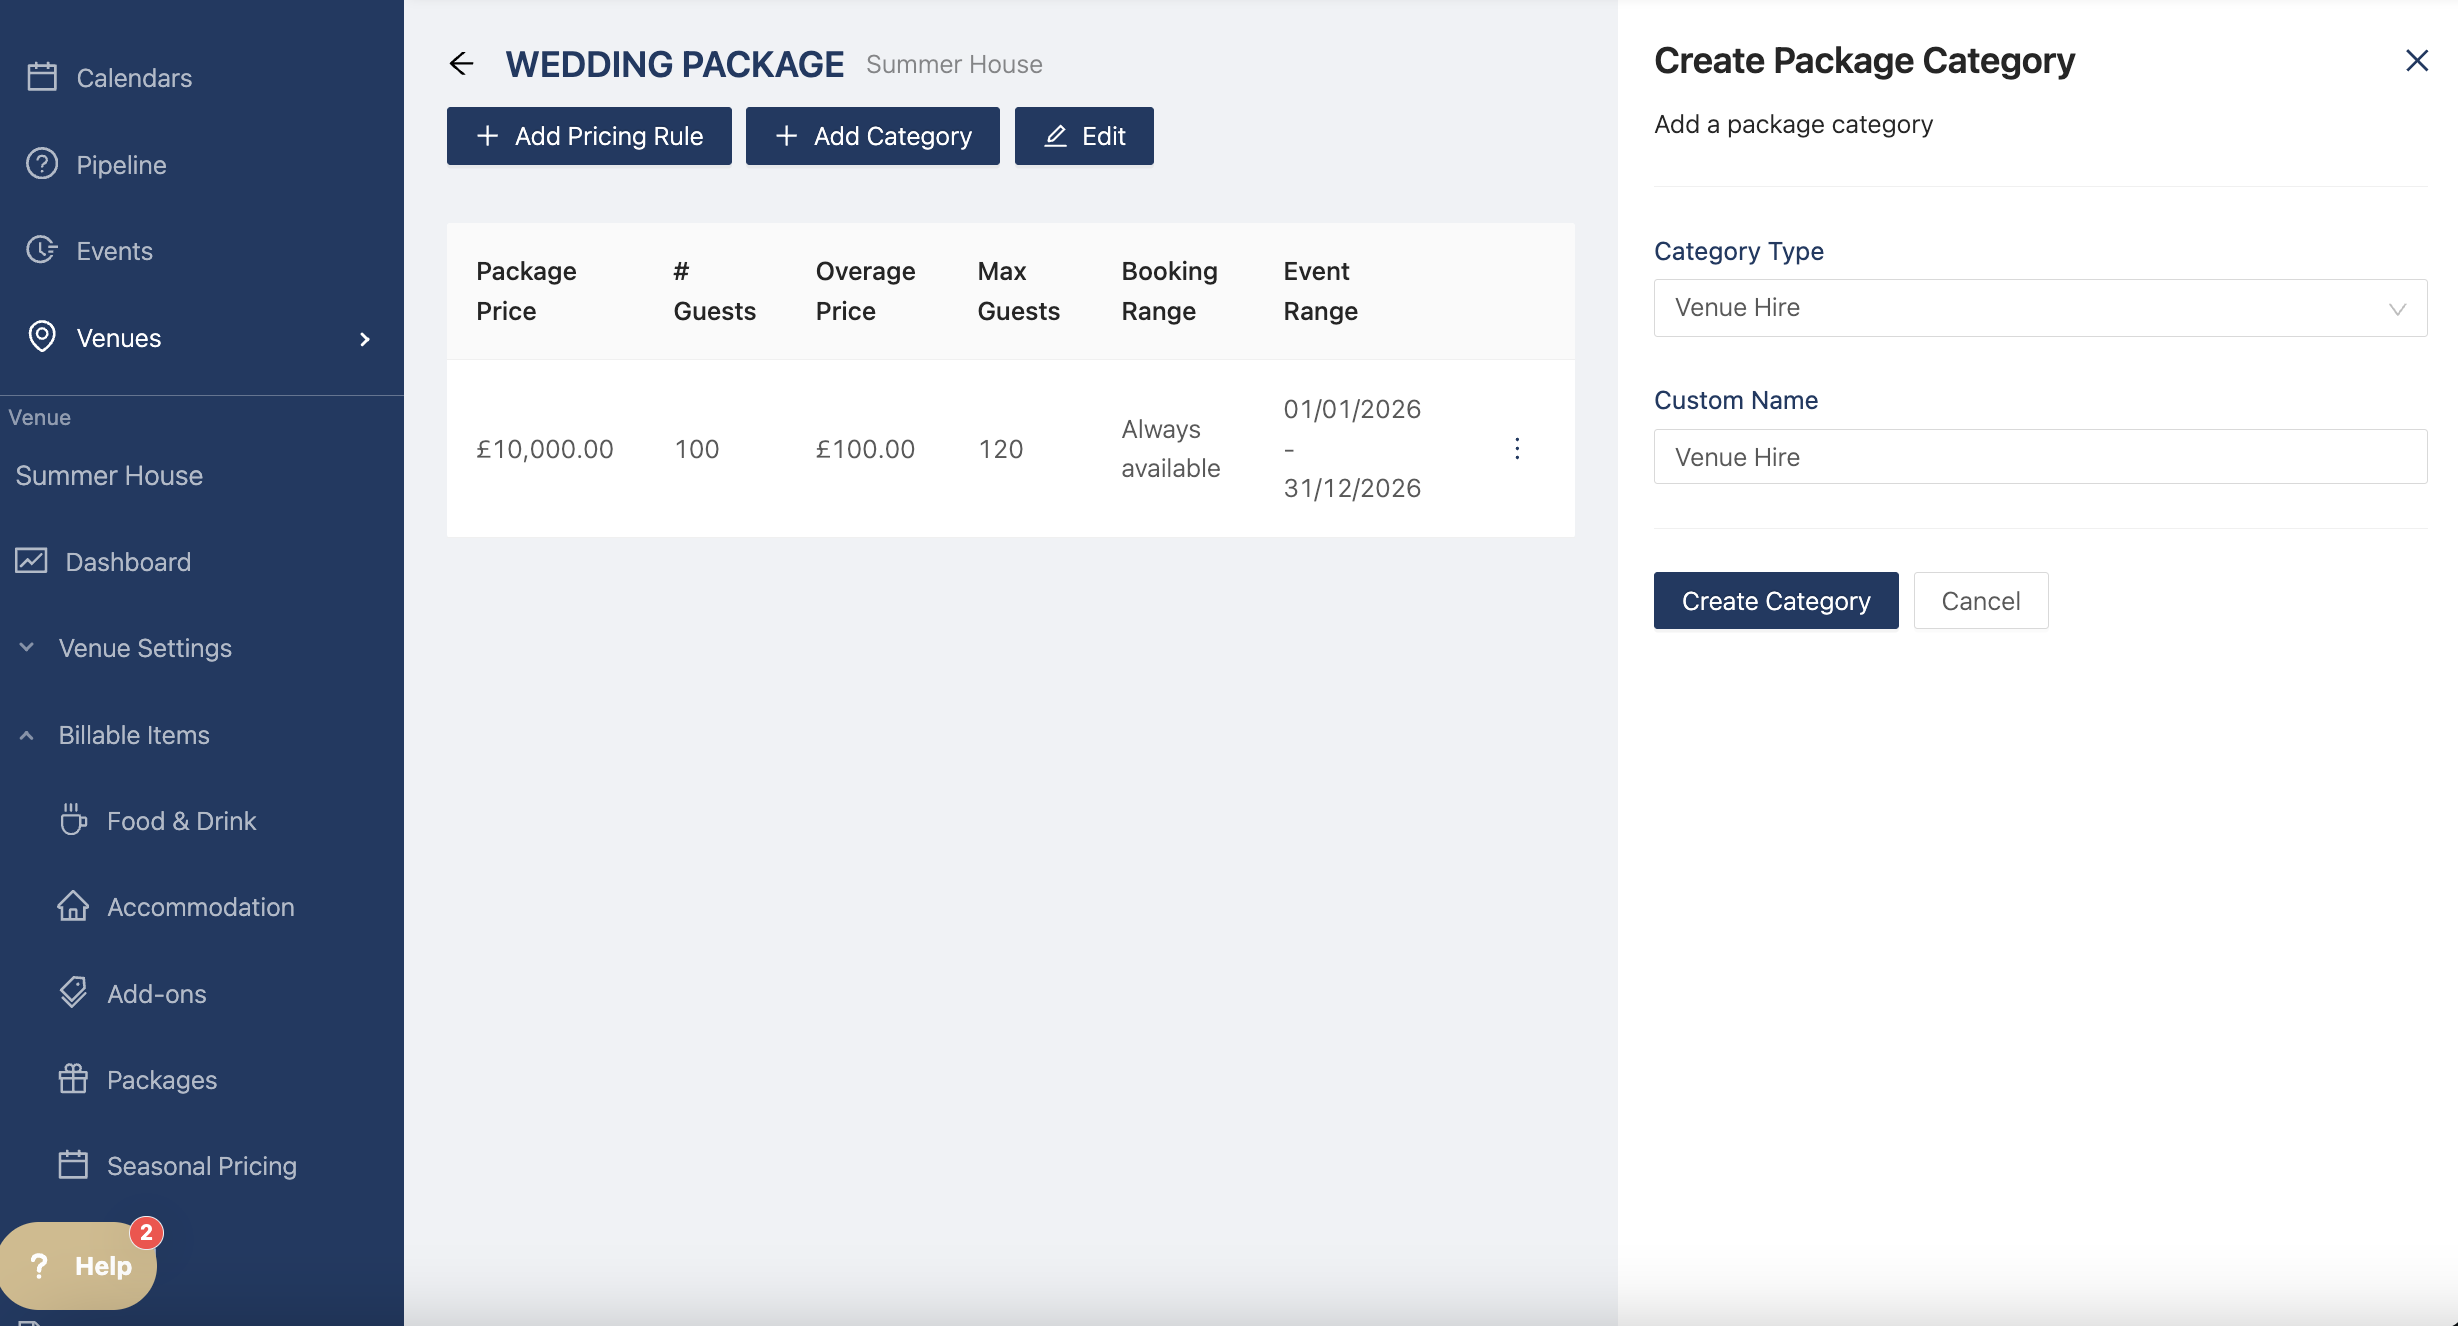Open the Category Type dropdown
The width and height of the screenshot is (2458, 1326).
(2040, 308)
